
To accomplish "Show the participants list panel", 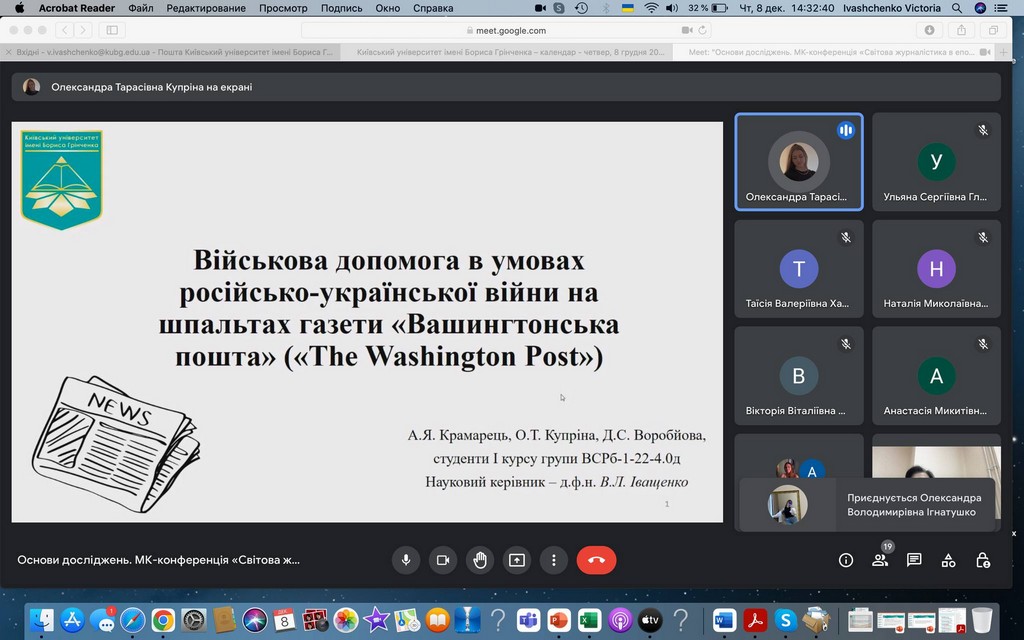I will point(880,560).
